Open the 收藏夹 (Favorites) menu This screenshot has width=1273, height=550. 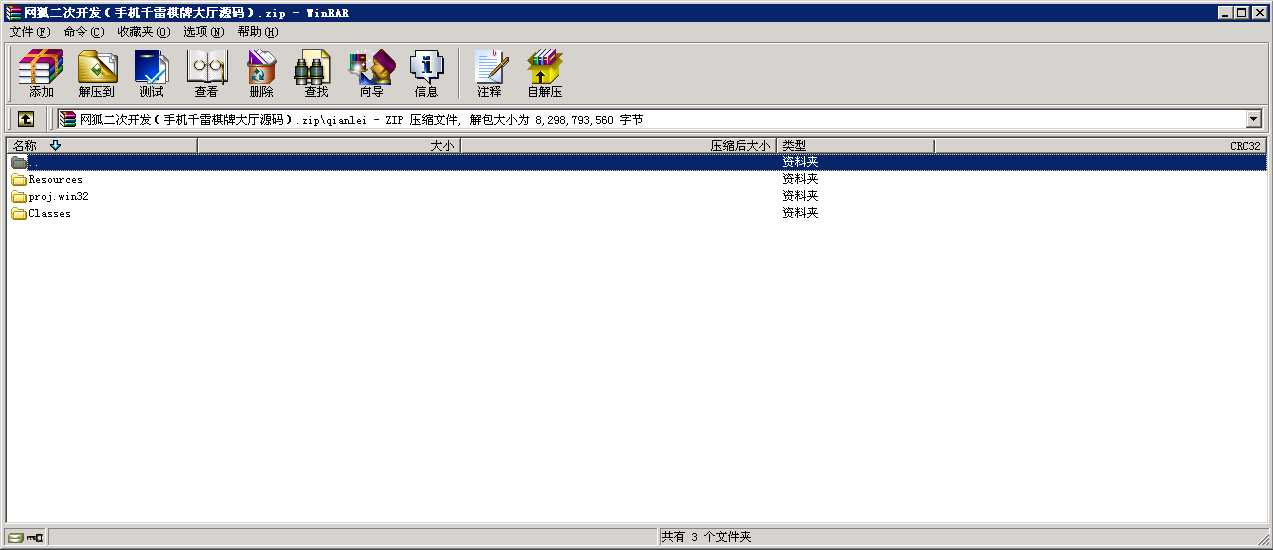(143, 32)
